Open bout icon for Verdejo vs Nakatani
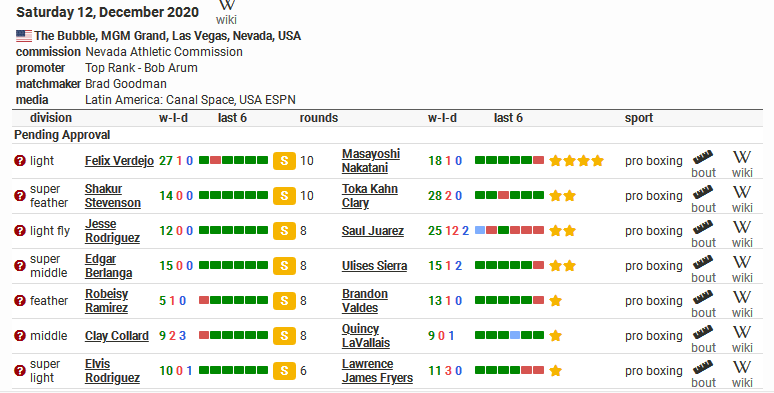The height and width of the screenshot is (393, 774). 703,164
